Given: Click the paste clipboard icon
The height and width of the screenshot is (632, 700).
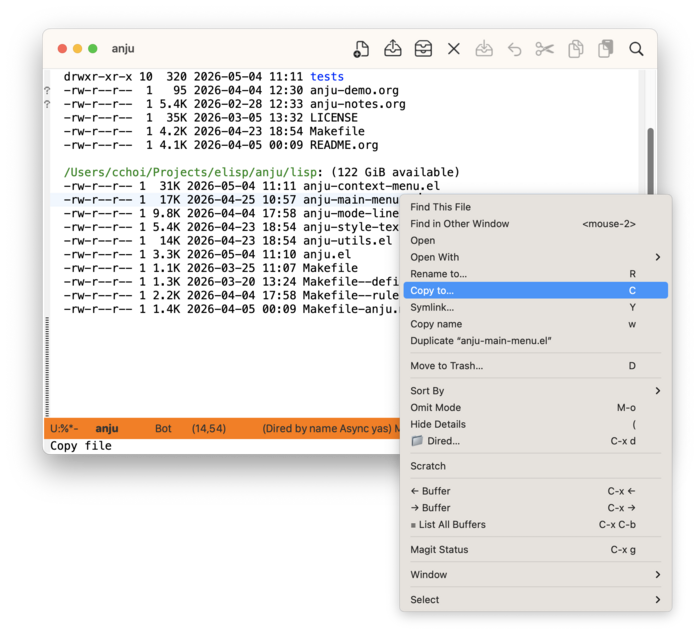Looking at the screenshot, I should pyautogui.click(x=606, y=49).
